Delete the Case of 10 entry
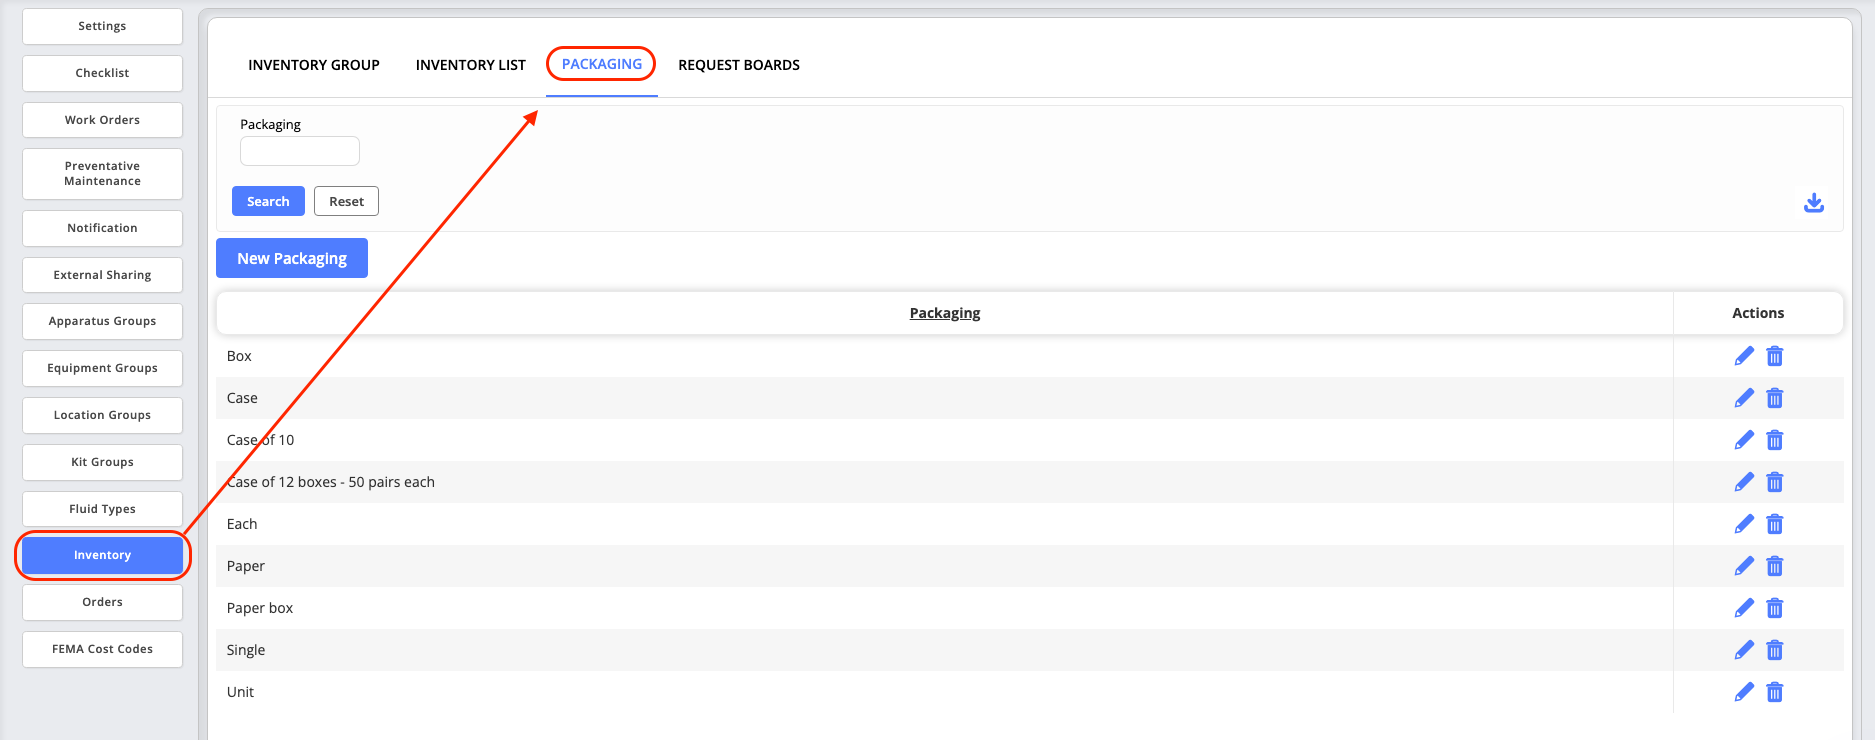1875x740 pixels. [x=1775, y=440]
